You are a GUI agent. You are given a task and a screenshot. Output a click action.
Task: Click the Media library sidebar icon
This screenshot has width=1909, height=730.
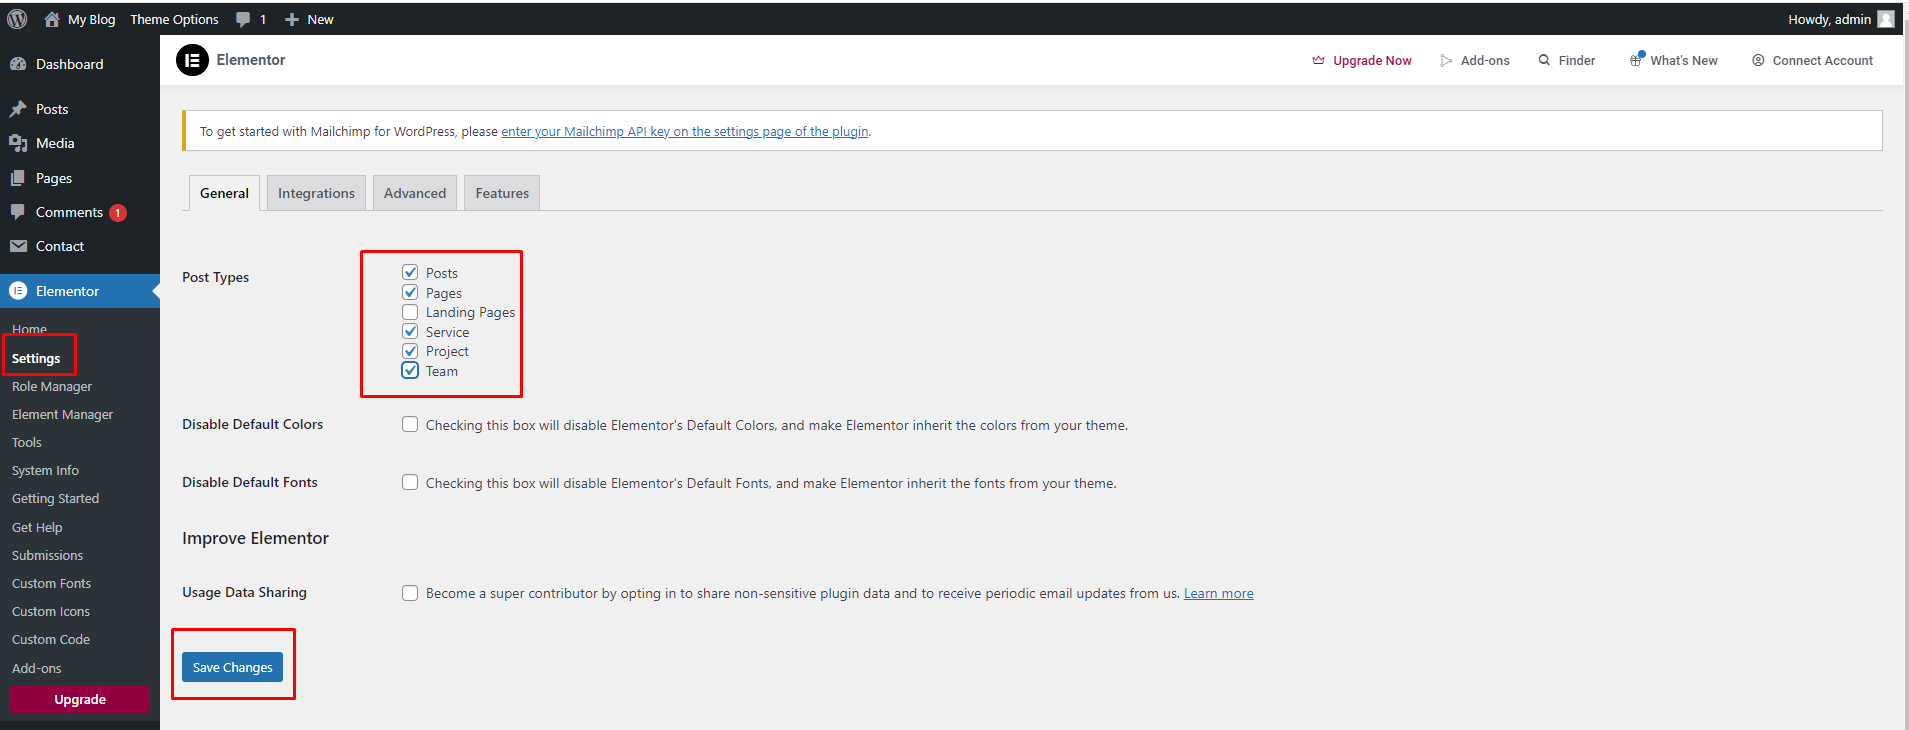pos(18,143)
